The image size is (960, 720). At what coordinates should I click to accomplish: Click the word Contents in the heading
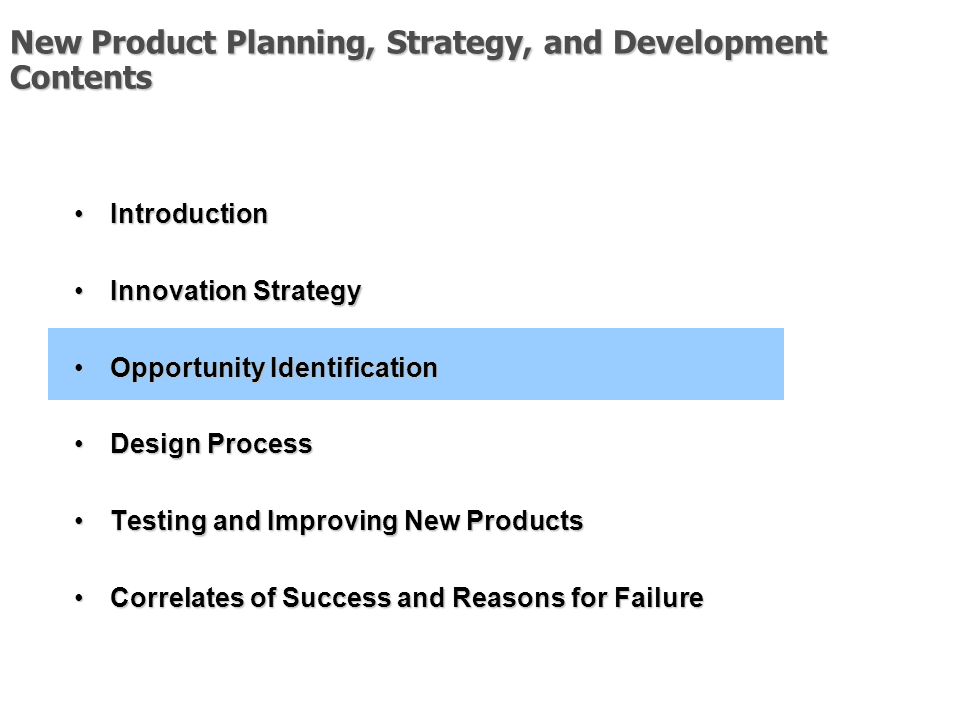coord(81,78)
